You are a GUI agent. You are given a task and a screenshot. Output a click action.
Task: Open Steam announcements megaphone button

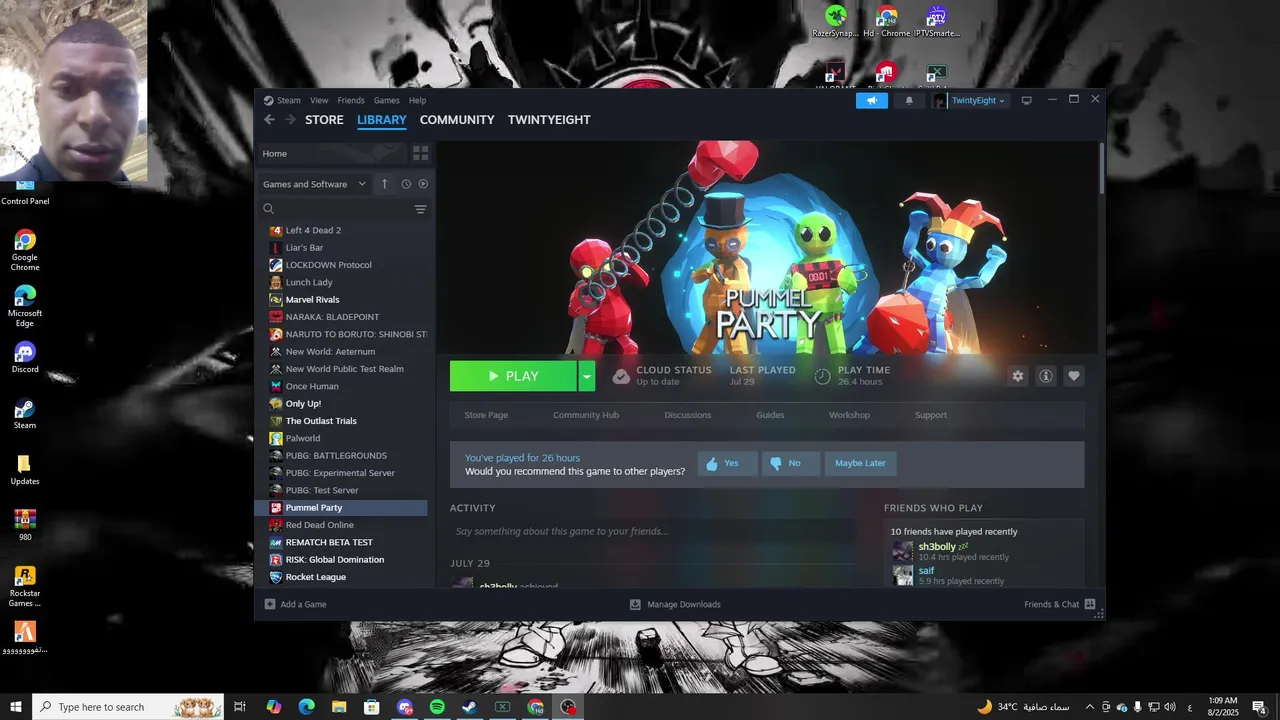[872, 100]
